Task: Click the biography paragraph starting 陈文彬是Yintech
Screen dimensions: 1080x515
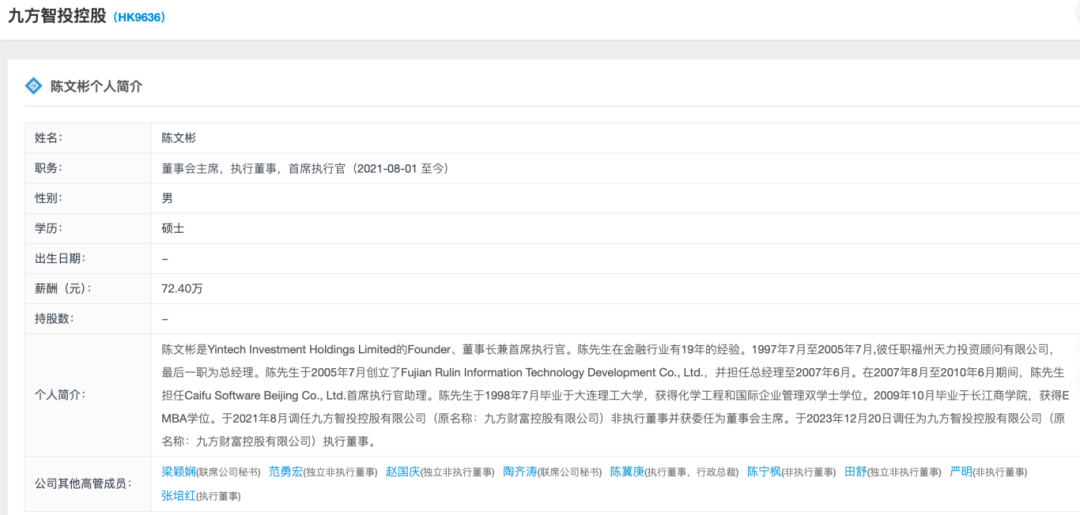Action: tap(616, 395)
